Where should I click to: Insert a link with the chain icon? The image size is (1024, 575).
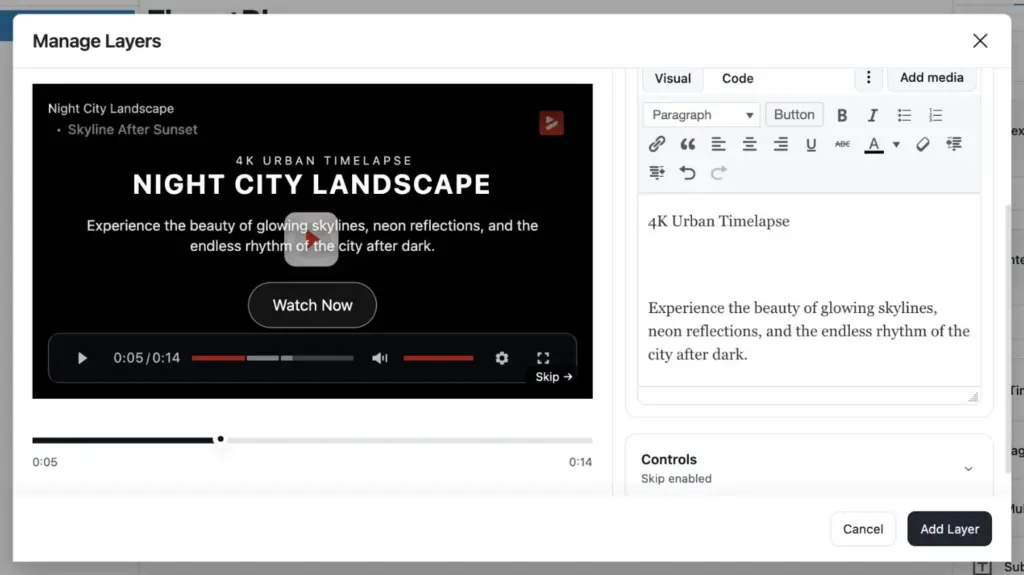pyautogui.click(x=656, y=144)
